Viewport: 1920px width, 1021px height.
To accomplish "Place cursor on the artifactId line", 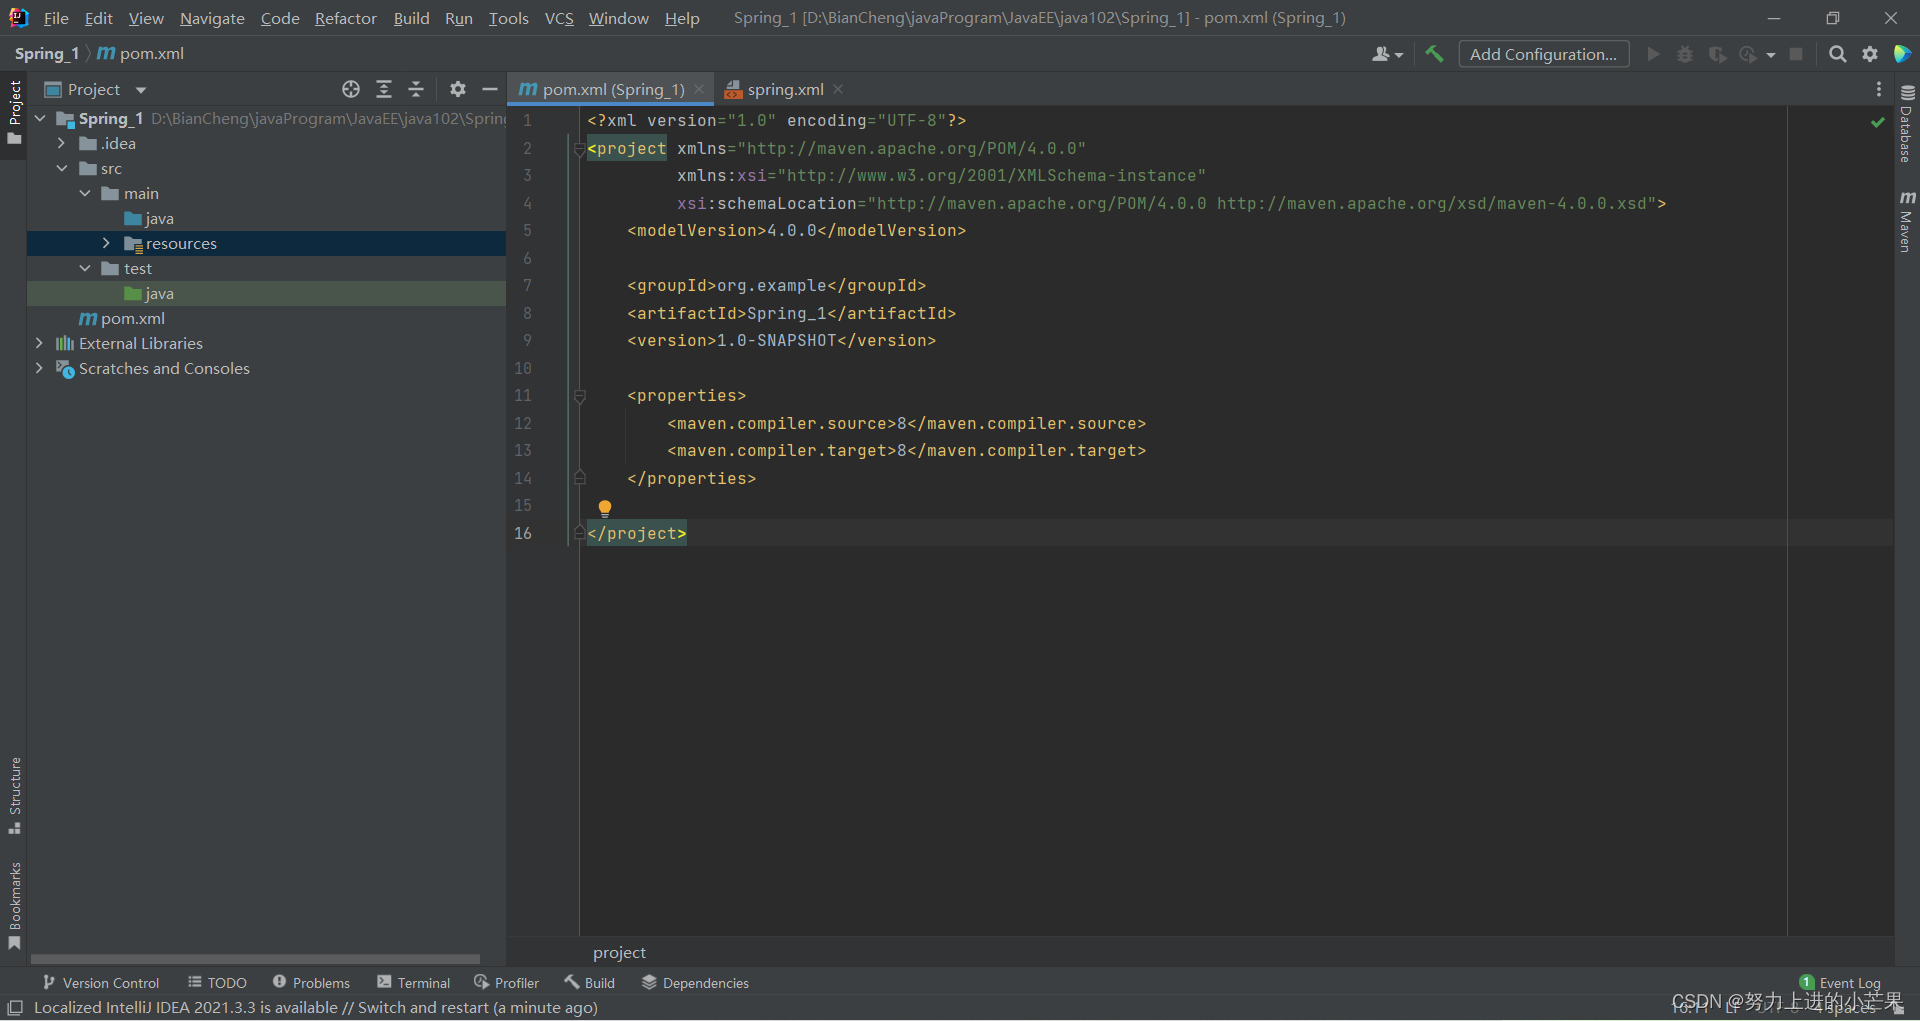I will (791, 313).
